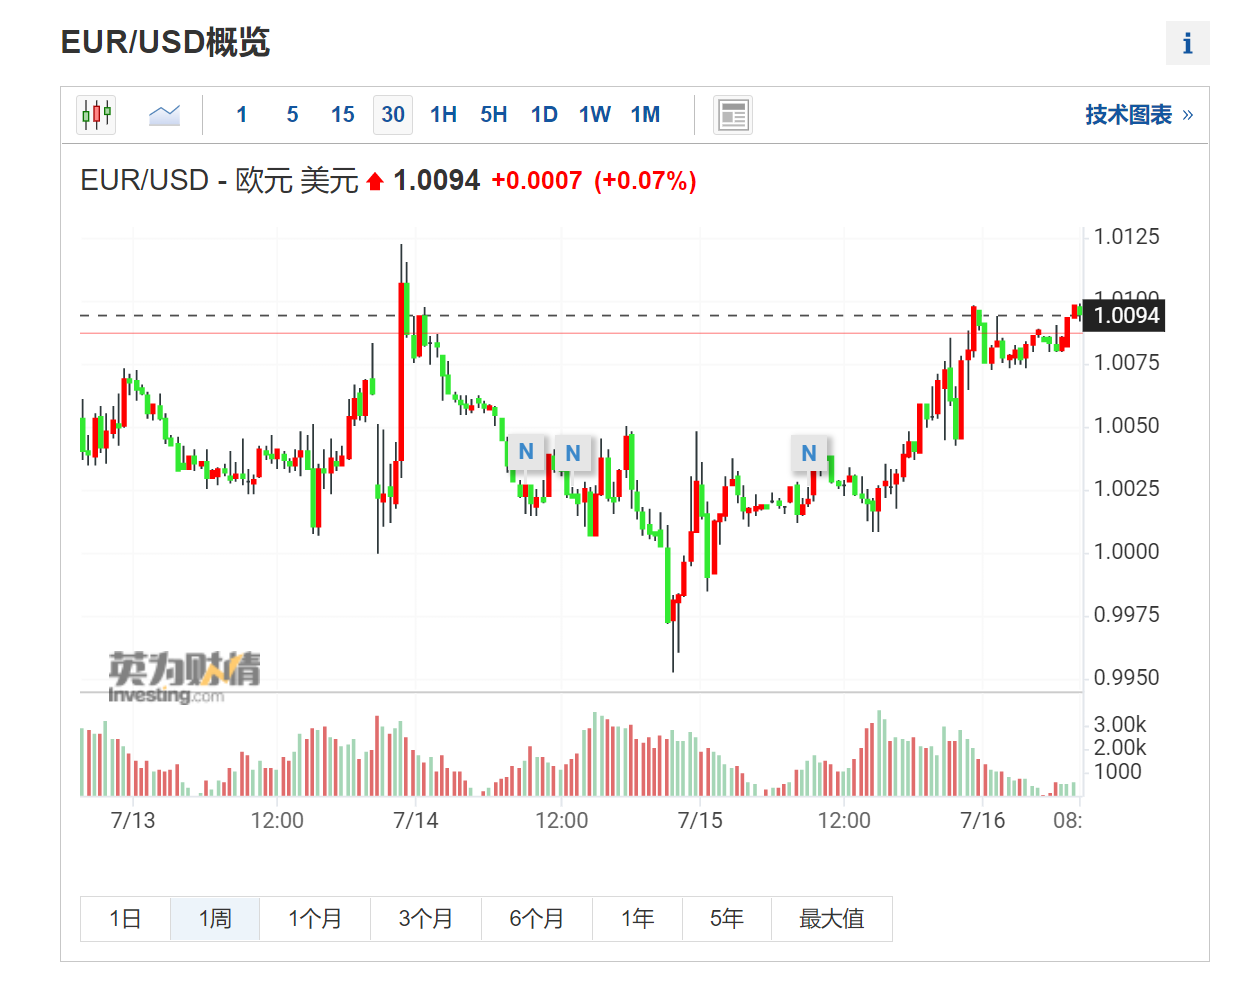Switch to the 1日 range tab
The image size is (1239, 983).
125,919
